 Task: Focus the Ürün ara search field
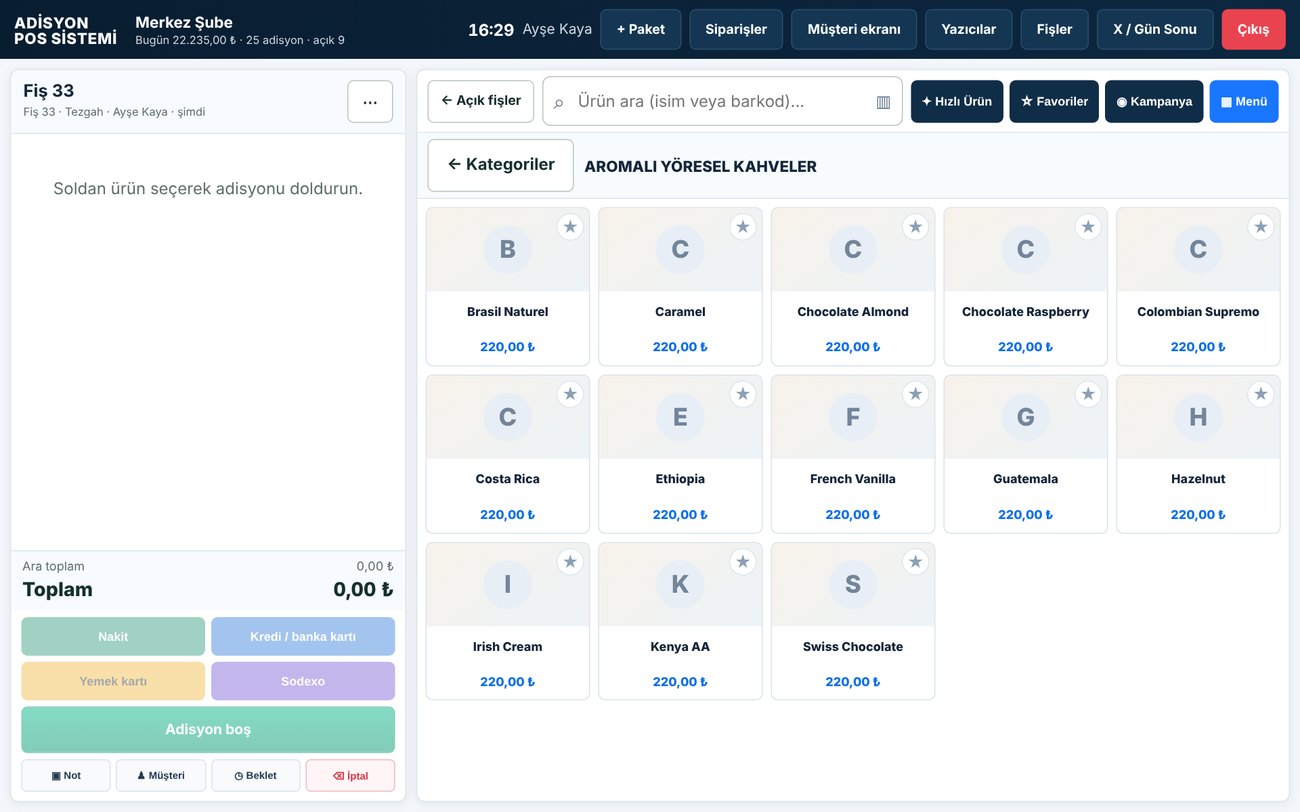[722, 102]
